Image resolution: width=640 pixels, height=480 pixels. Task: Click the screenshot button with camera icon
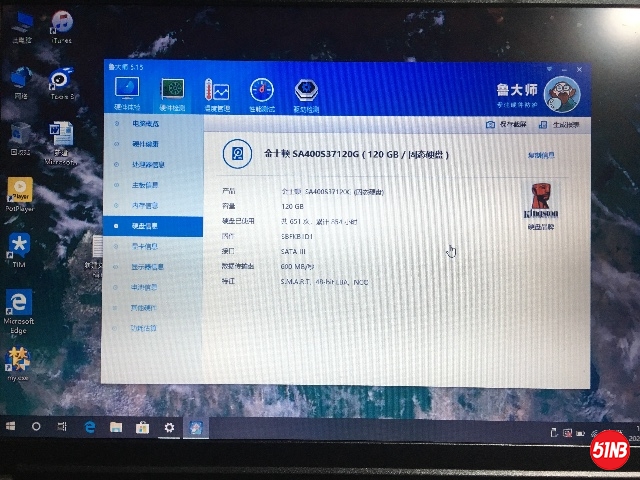[506, 125]
